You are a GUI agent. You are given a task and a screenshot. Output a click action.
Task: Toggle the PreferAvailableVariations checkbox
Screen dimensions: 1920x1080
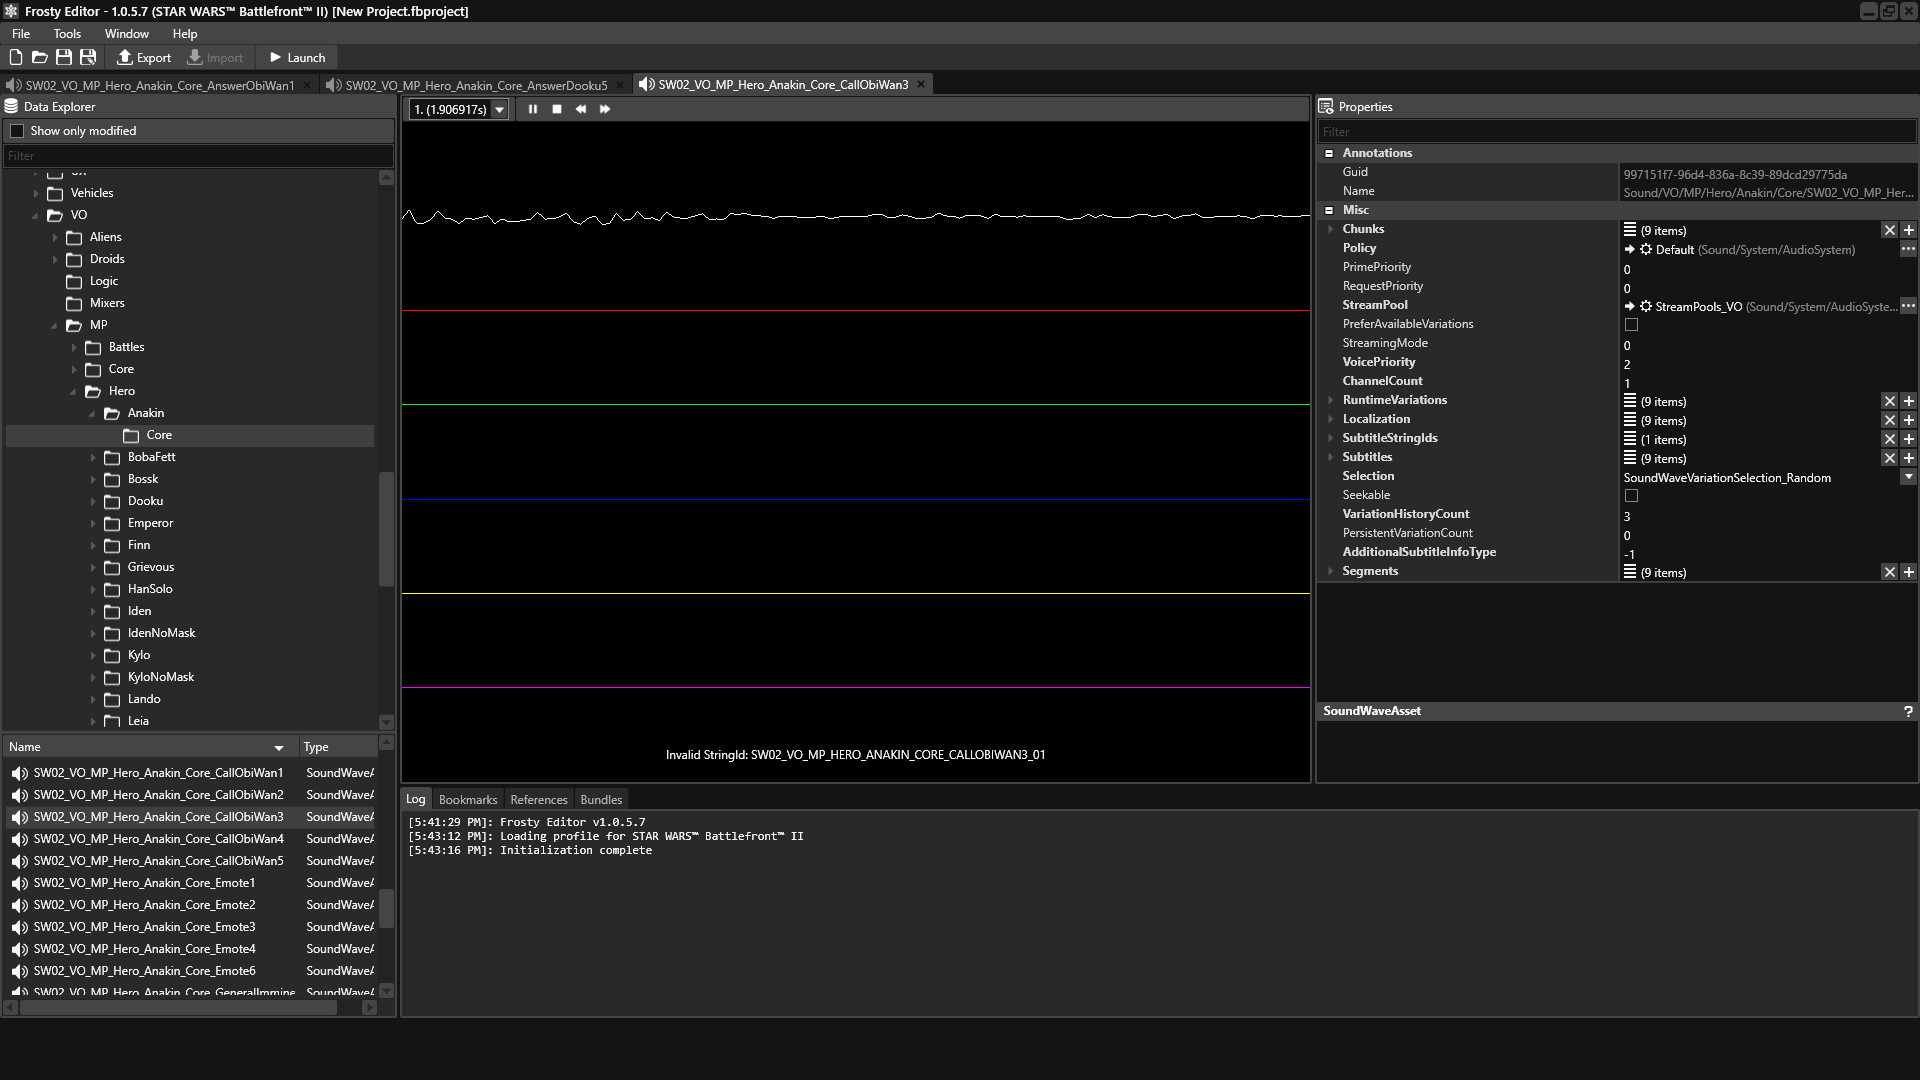tap(1631, 324)
